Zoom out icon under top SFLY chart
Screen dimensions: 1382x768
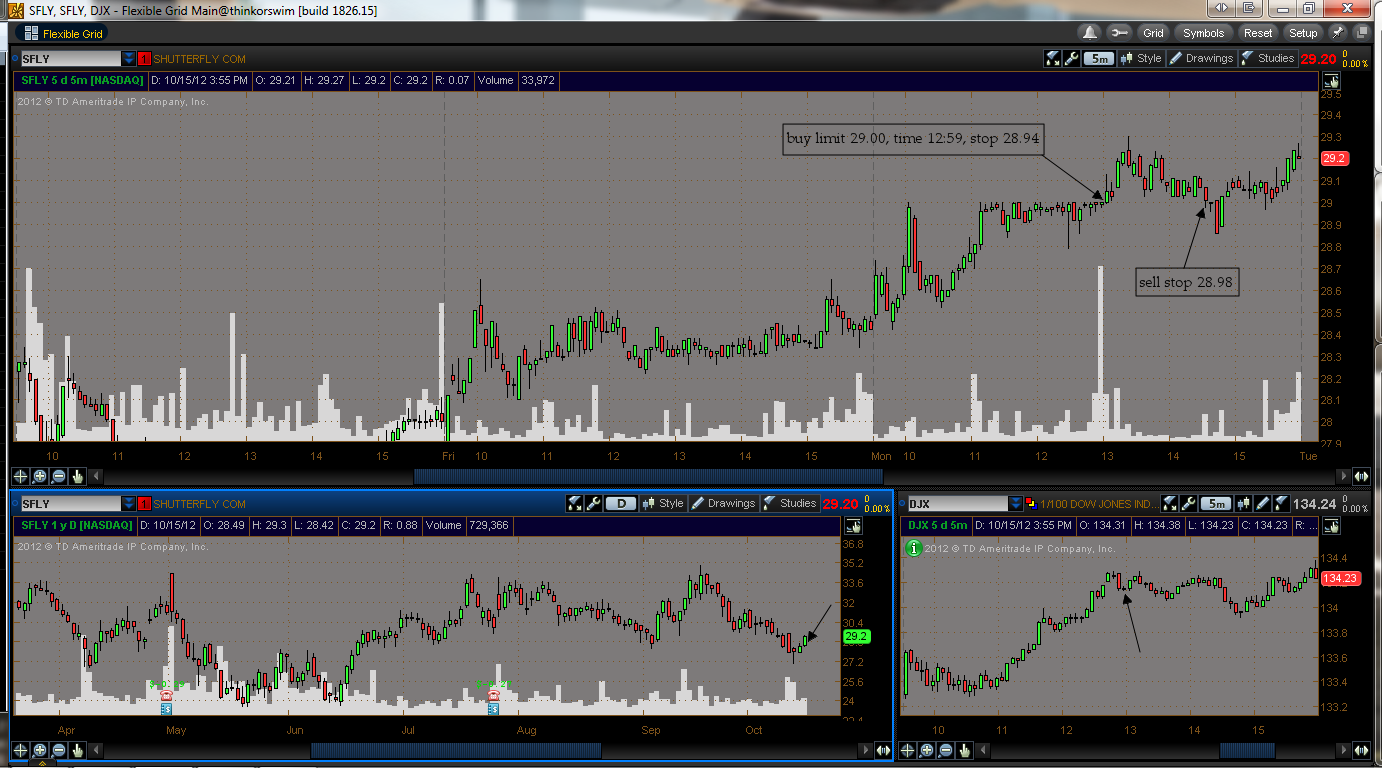(59, 477)
